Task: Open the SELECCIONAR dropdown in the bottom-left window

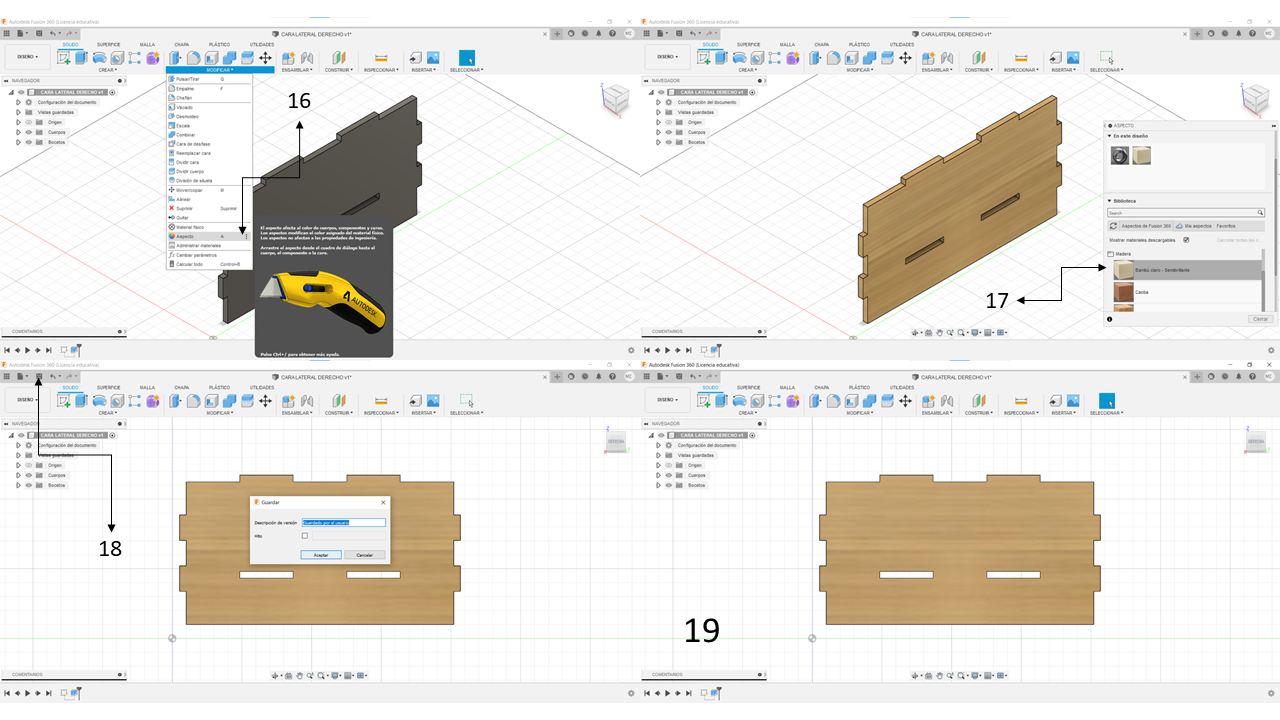Action: point(466,413)
